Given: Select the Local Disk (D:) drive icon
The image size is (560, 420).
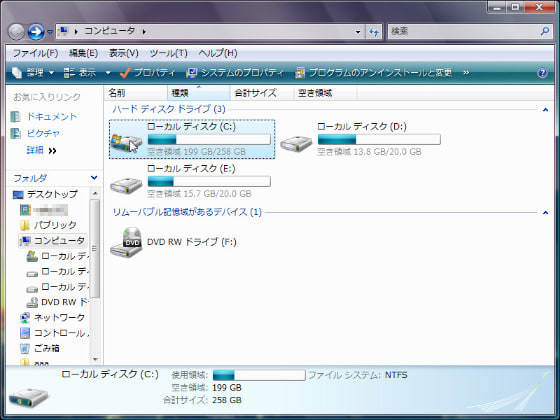Looking at the screenshot, I should [x=295, y=144].
